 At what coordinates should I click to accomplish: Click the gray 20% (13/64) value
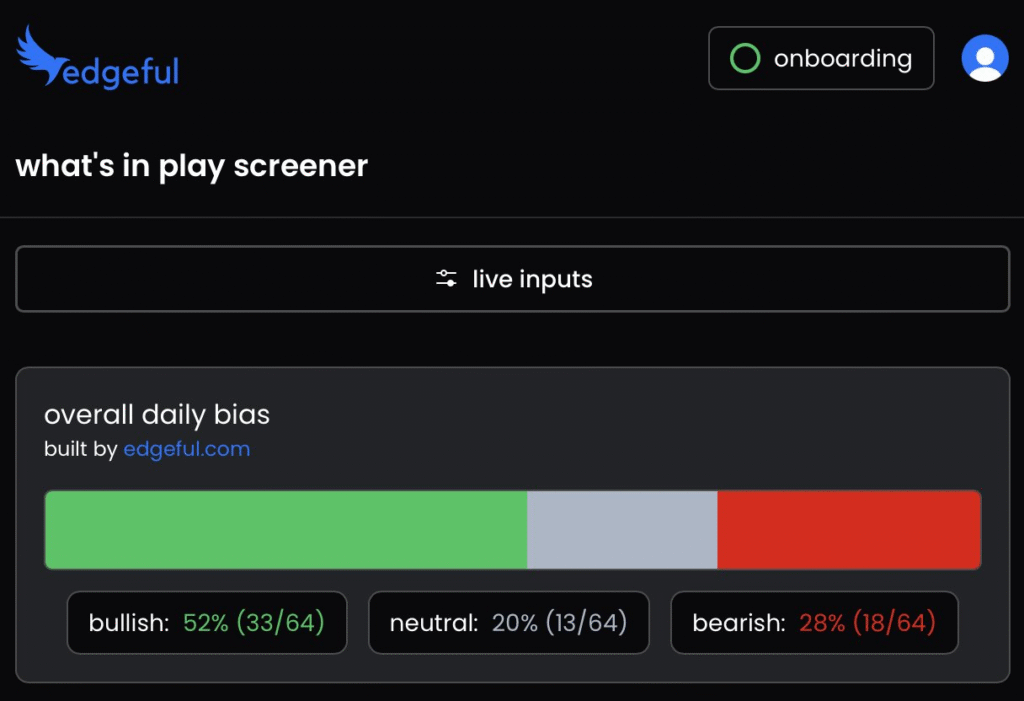click(x=559, y=623)
